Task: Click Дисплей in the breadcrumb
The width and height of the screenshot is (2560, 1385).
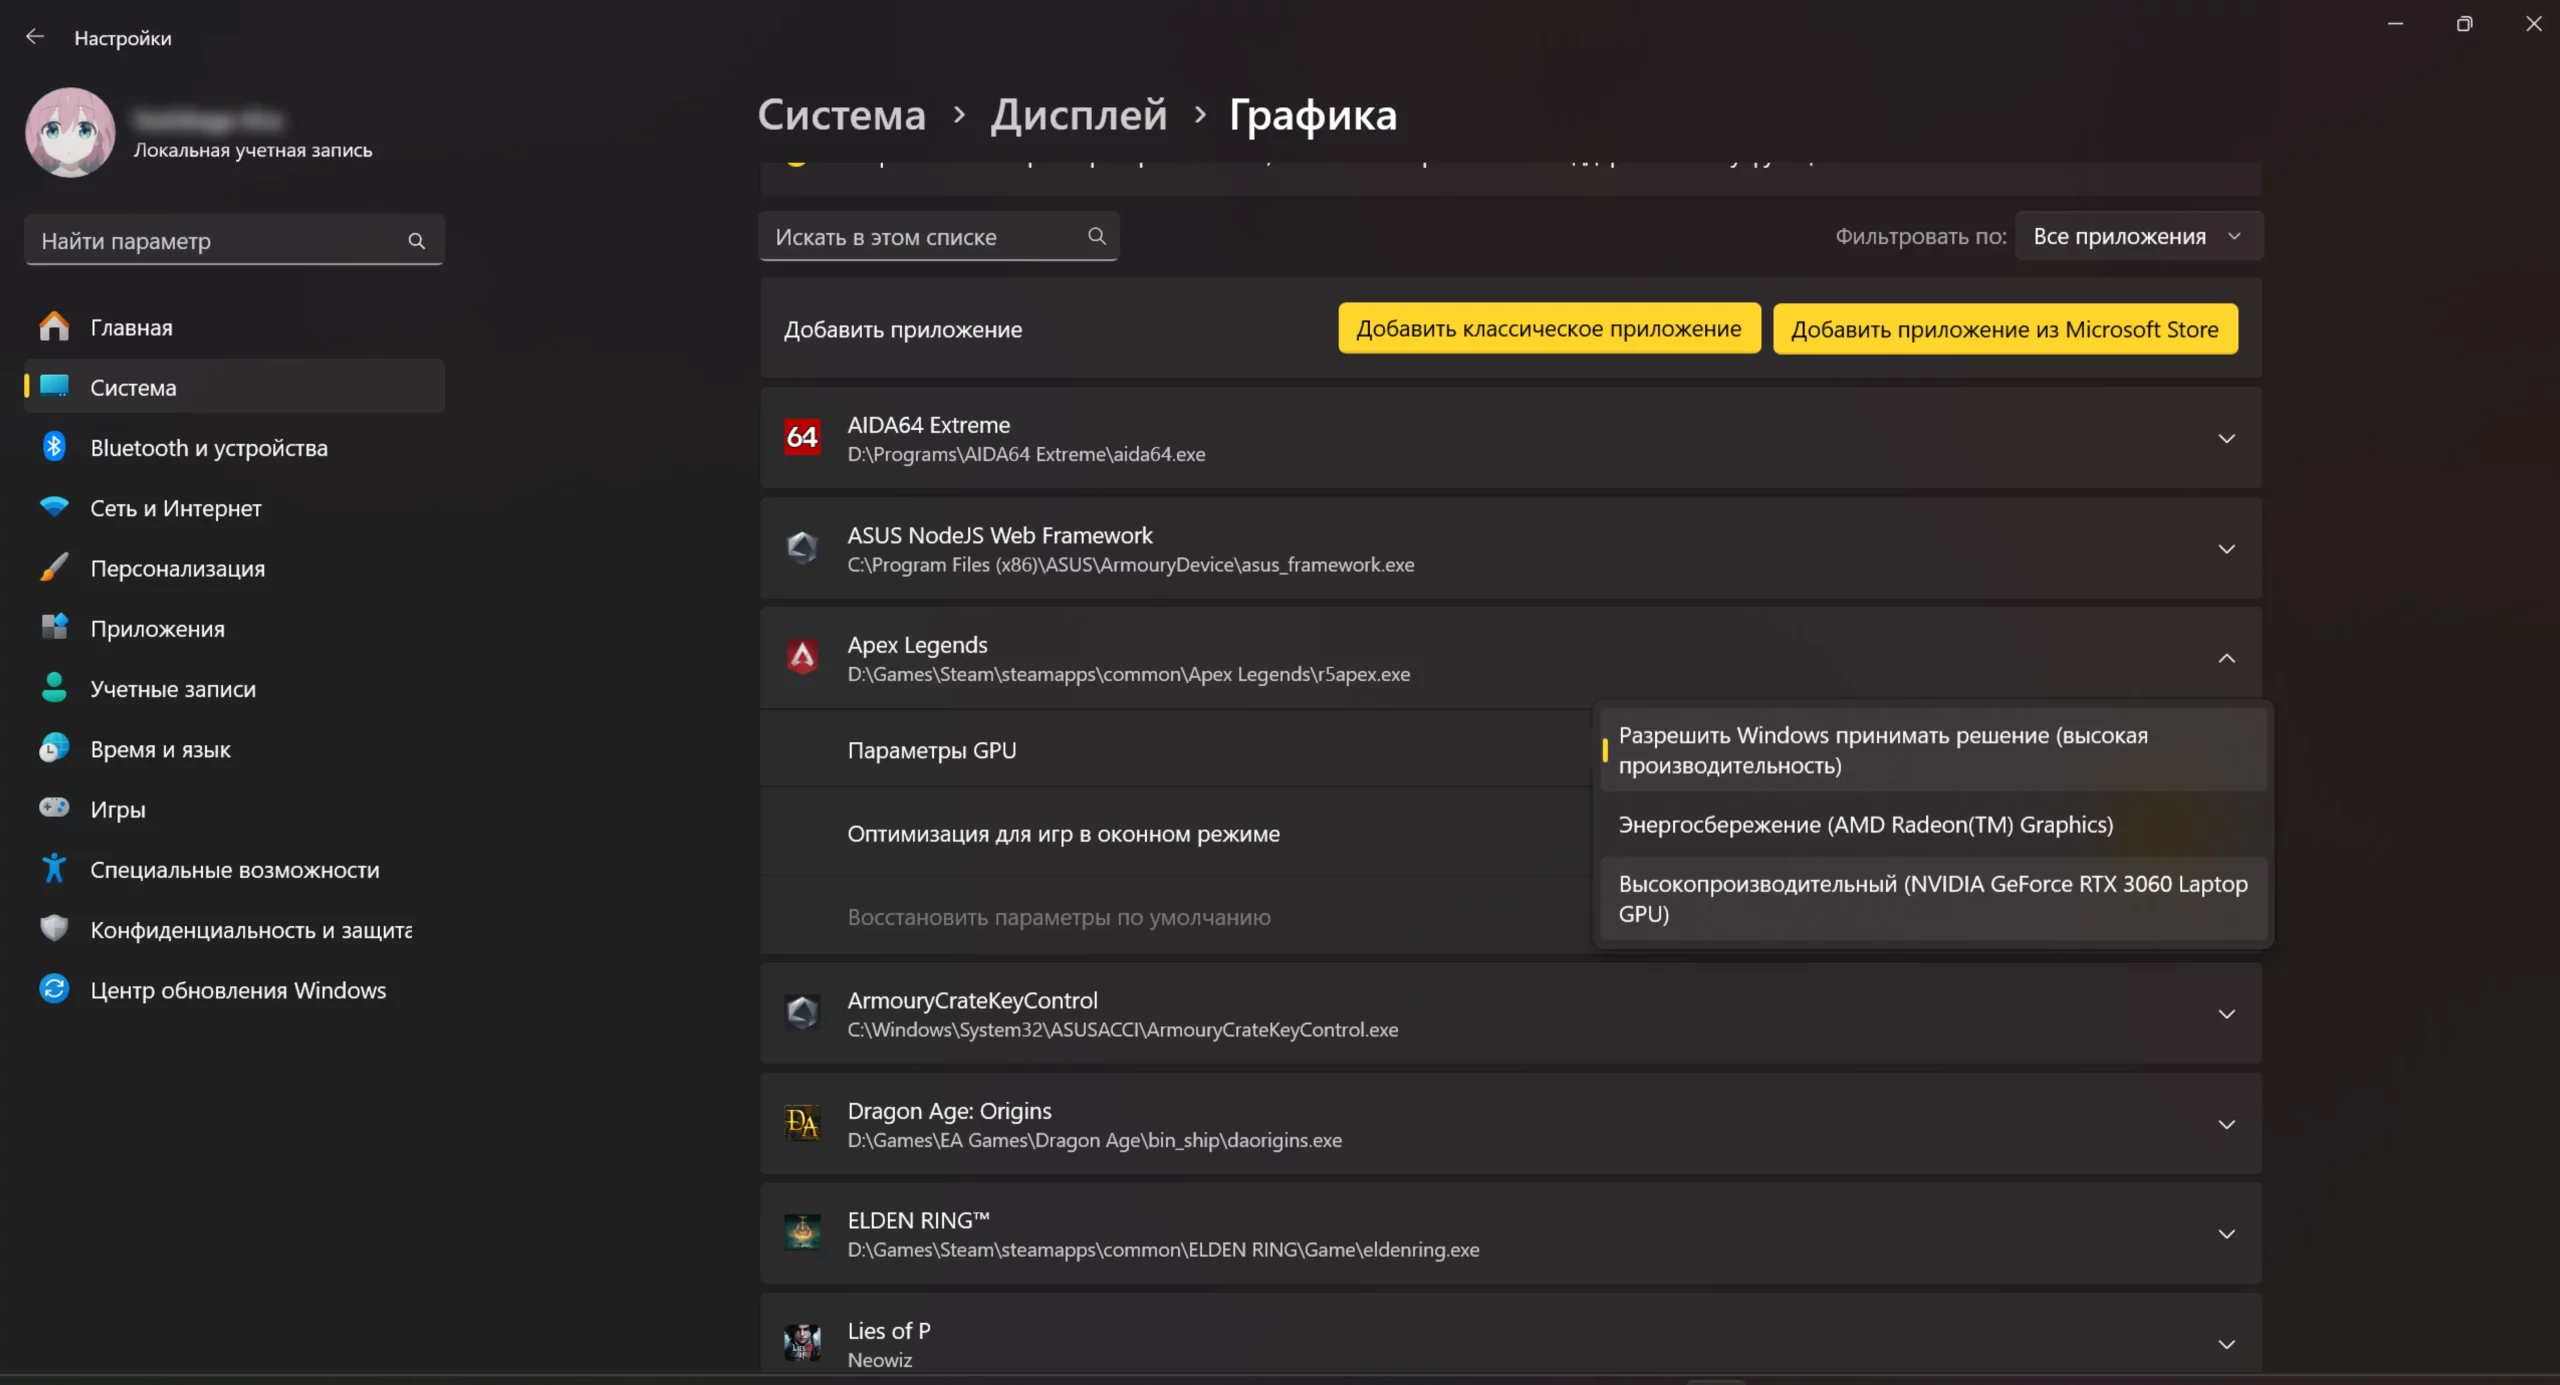Action: coord(1078,115)
